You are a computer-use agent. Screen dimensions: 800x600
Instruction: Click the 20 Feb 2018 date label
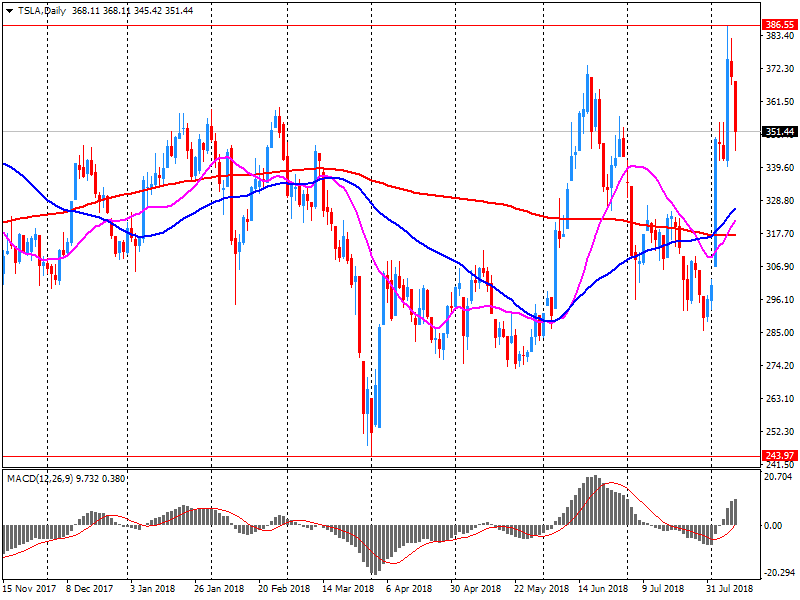pos(284,589)
